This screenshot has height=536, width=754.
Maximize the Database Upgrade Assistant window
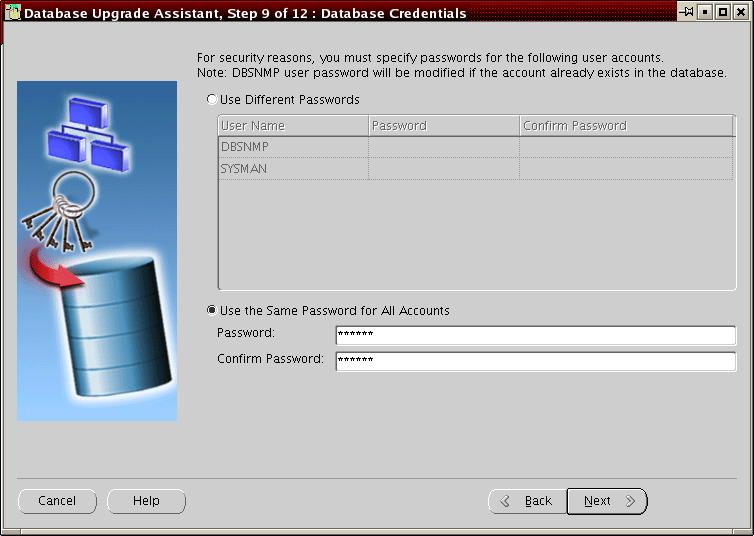pos(722,12)
